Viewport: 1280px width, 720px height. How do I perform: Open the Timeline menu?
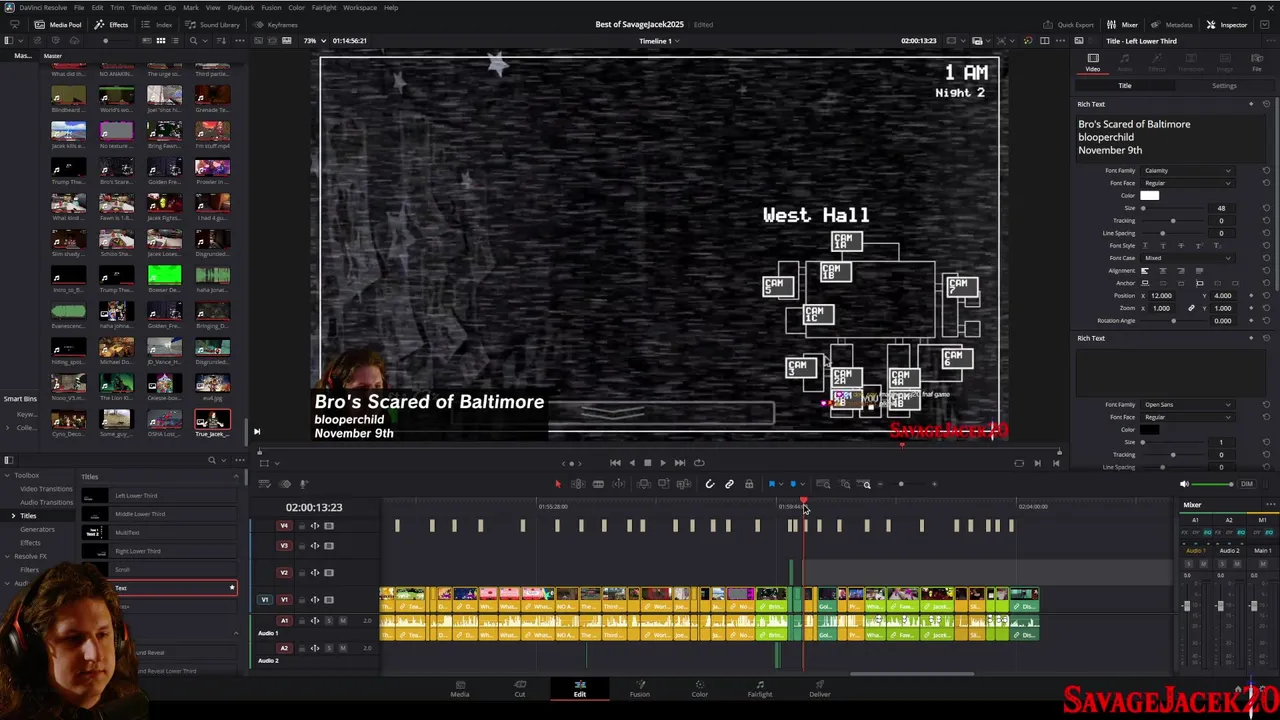pos(144,7)
